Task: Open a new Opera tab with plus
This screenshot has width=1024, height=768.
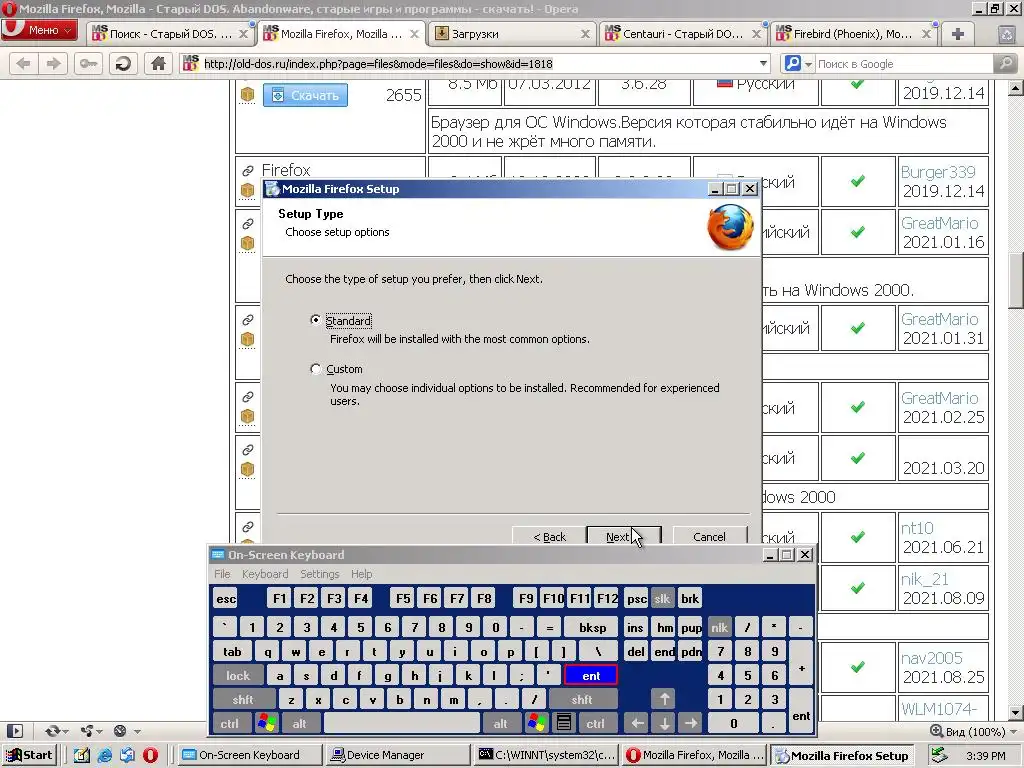Action: tap(957, 34)
